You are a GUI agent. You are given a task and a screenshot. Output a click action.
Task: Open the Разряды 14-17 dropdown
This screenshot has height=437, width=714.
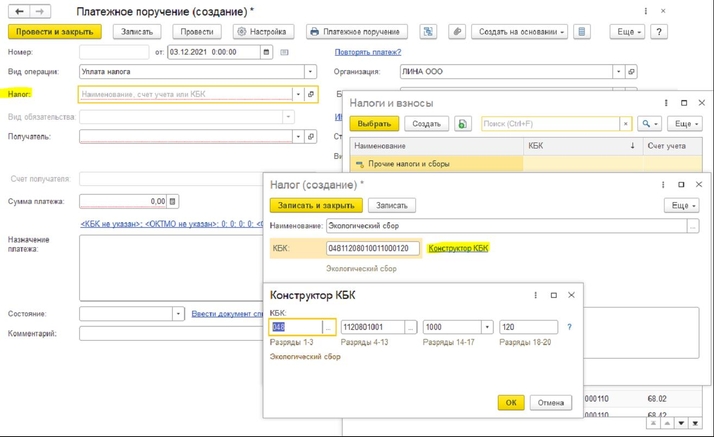[x=487, y=327]
